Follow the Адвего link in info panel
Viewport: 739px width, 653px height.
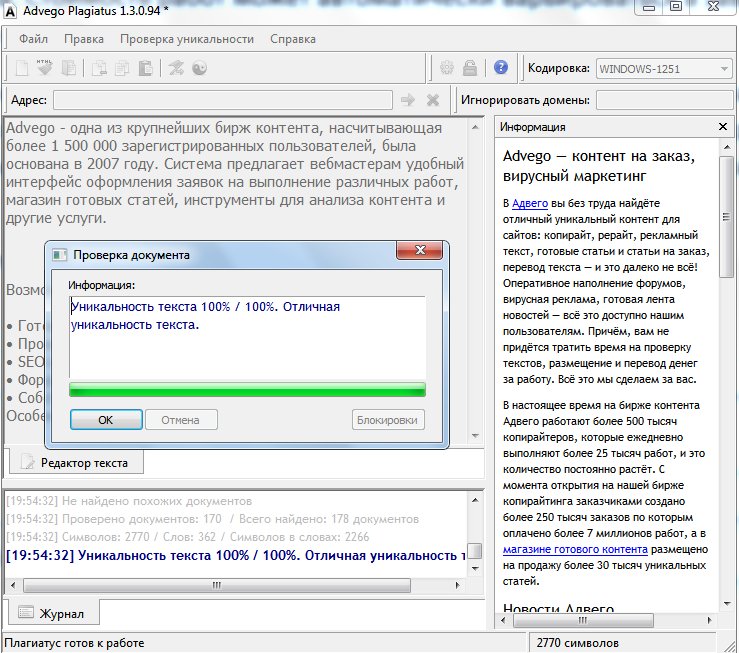point(530,204)
